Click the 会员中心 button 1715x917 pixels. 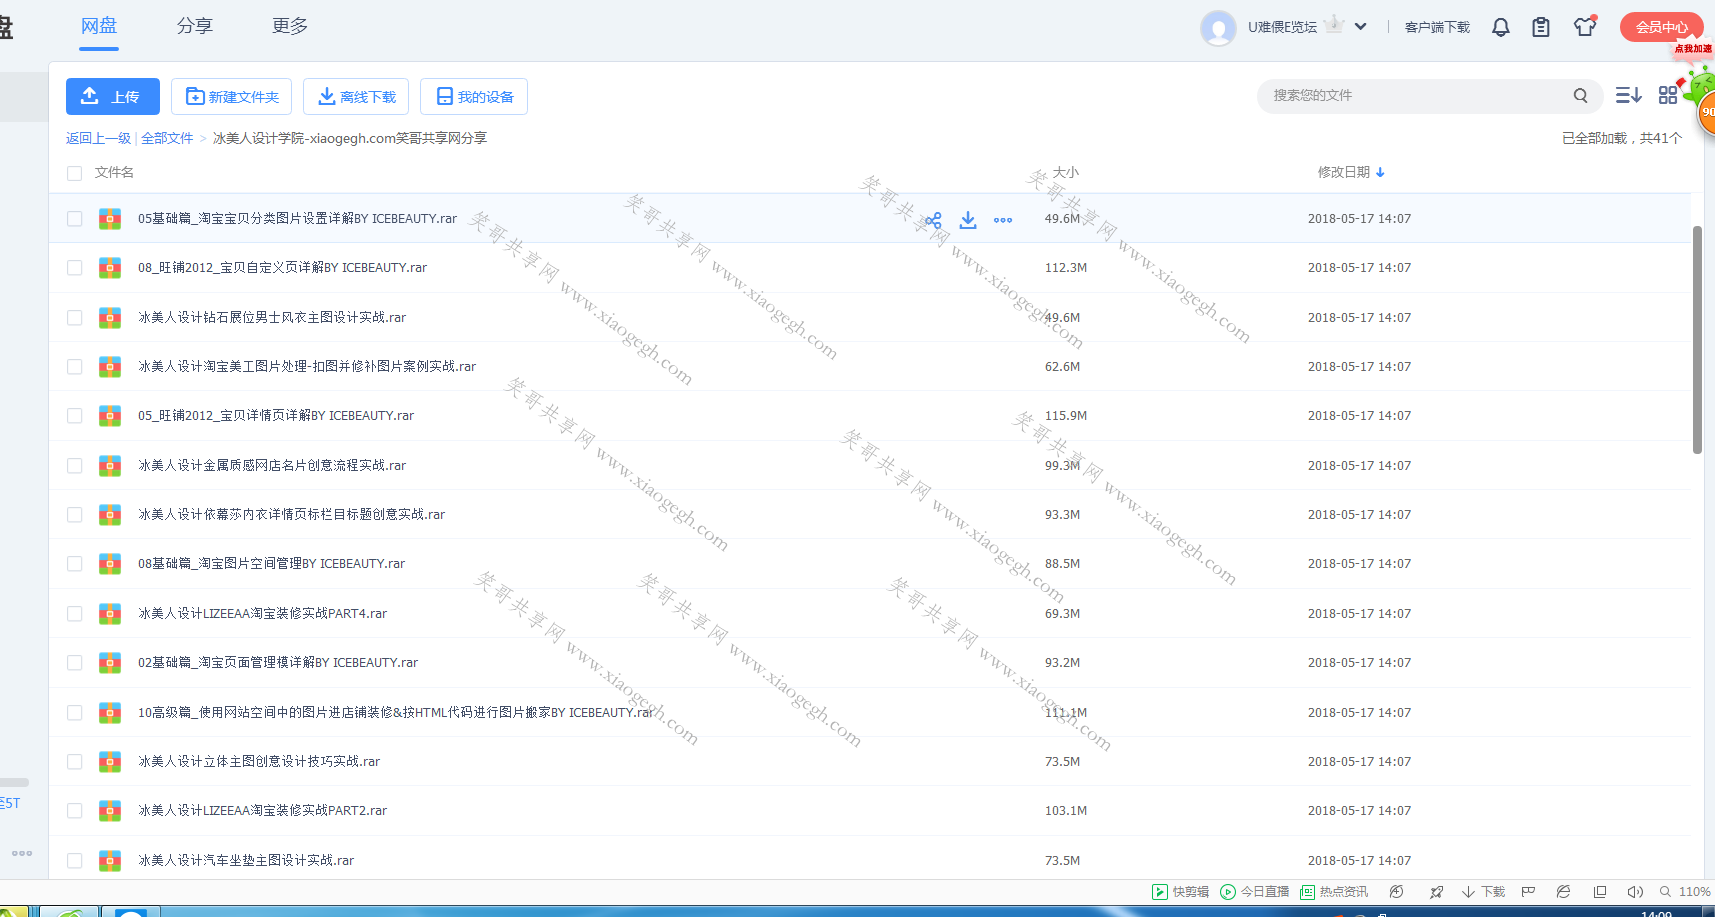coord(1661,27)
